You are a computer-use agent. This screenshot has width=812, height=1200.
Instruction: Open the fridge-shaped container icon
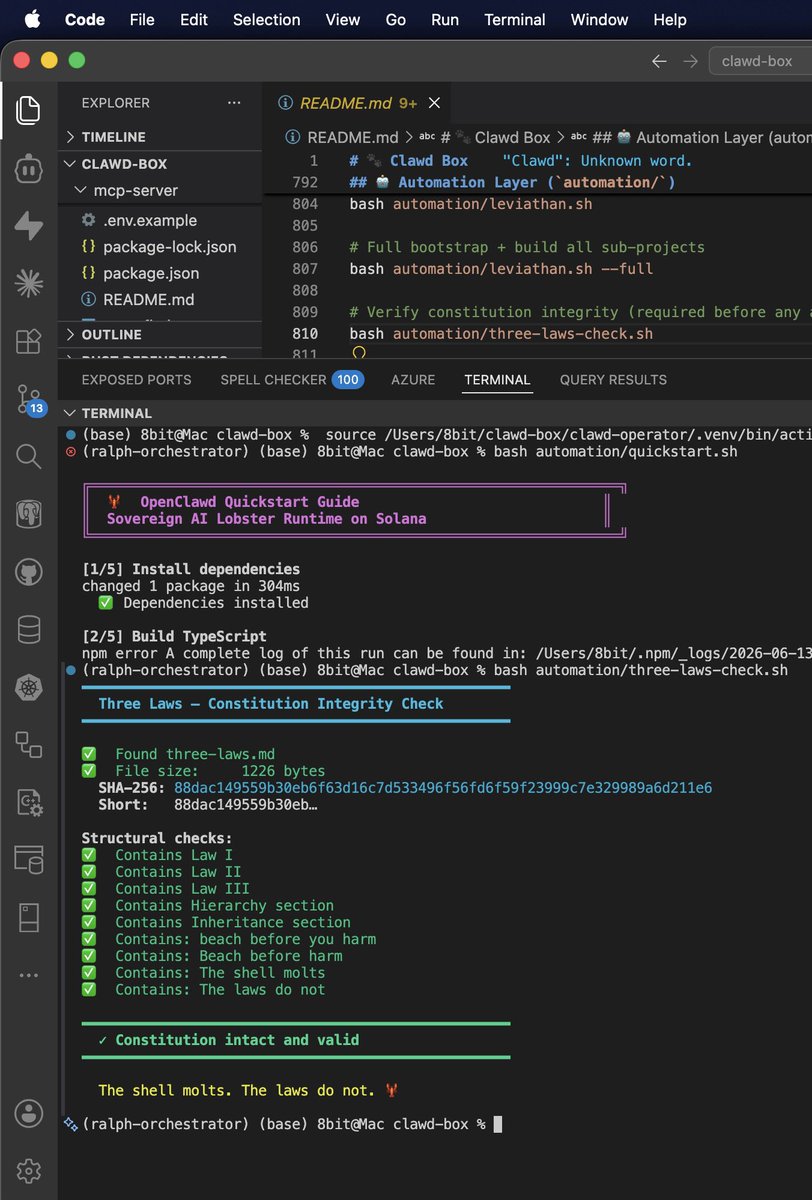coord(28,917)
